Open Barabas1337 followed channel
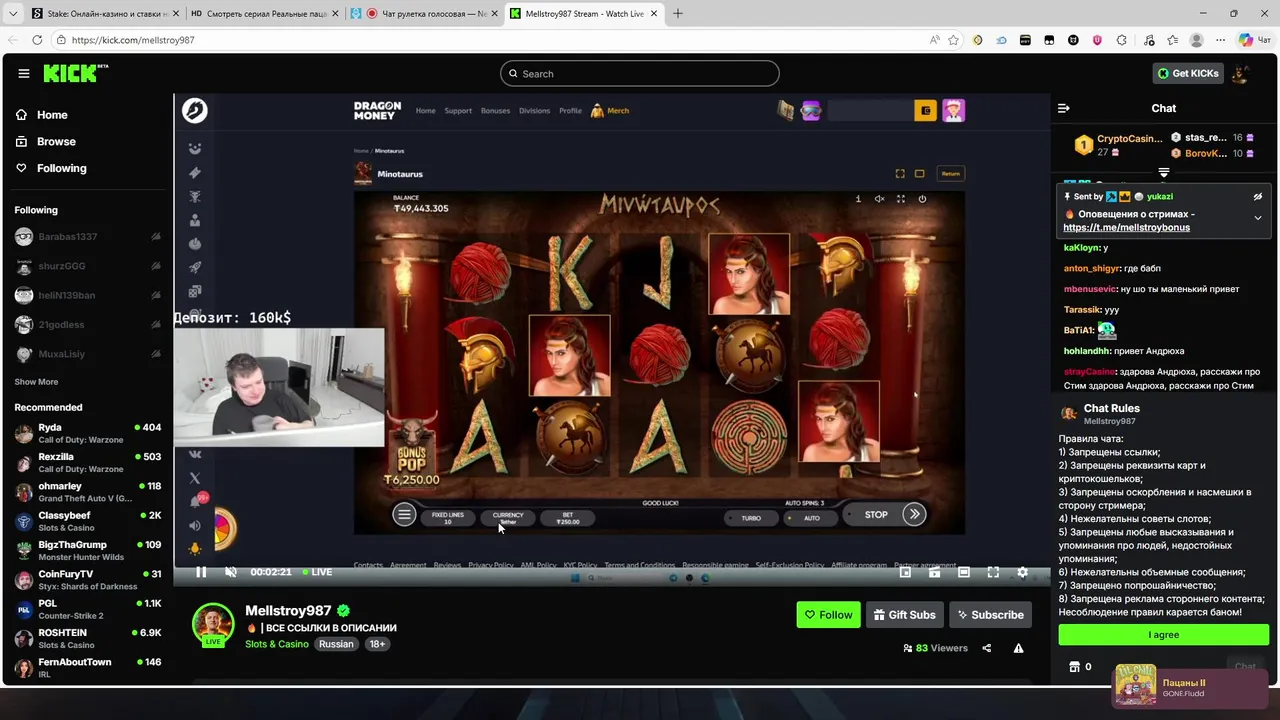 [x=87, y=237]
